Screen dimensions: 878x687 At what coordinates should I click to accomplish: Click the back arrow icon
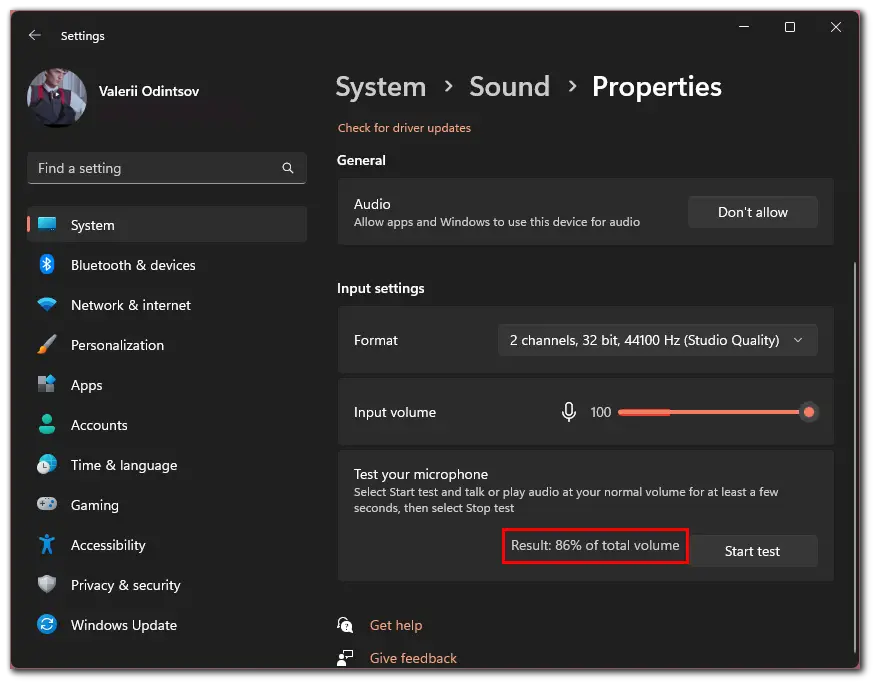click(35, 35)
